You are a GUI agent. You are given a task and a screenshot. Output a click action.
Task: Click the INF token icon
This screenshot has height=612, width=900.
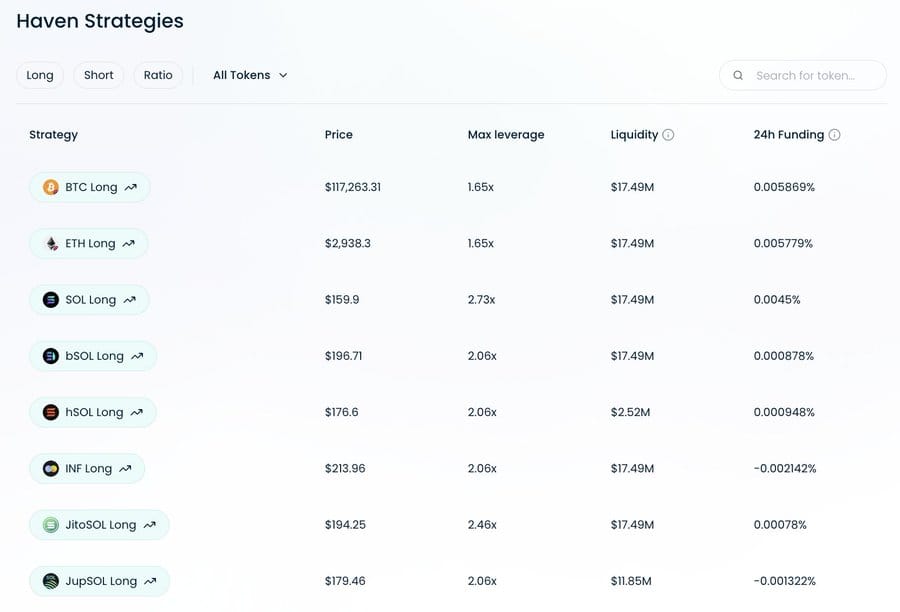[x=51, y=468]
